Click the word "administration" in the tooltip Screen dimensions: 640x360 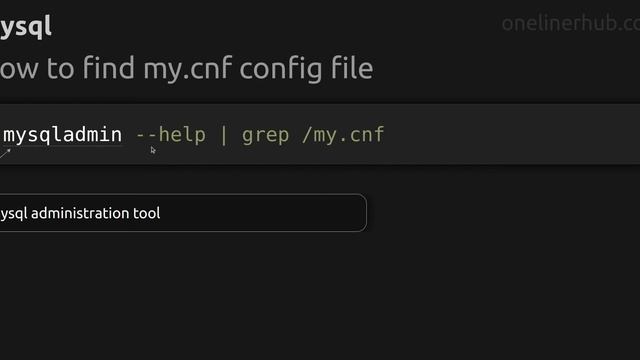click(x=81, y=213)
